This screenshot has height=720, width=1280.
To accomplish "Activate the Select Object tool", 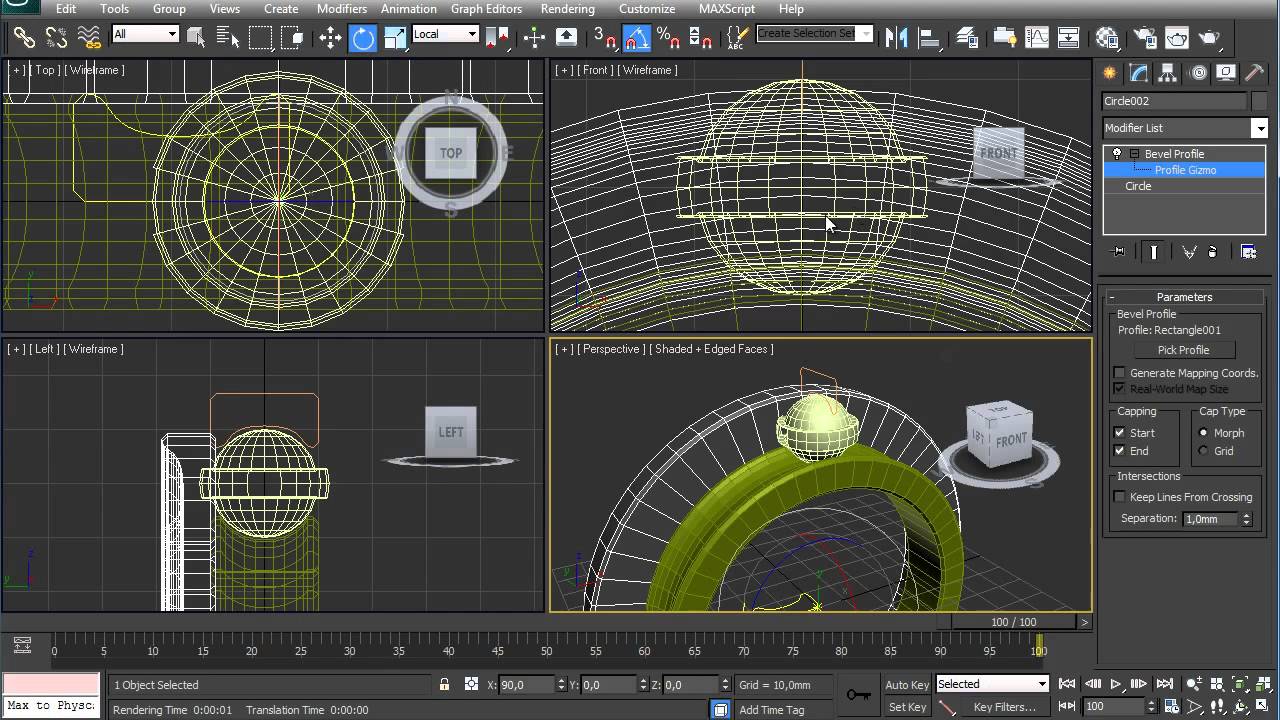I will click(x=196, y=38).
